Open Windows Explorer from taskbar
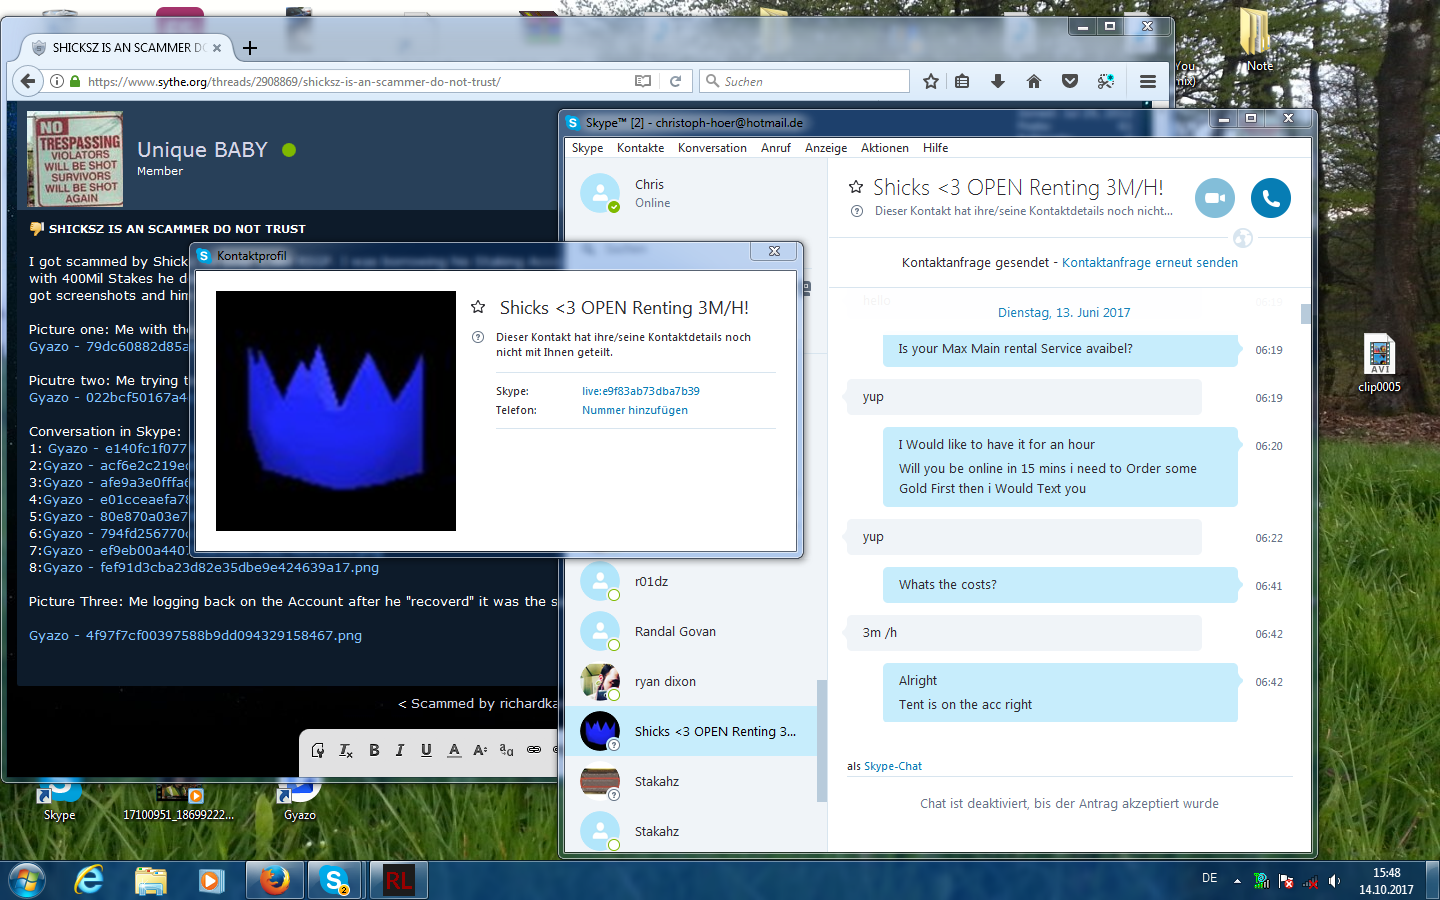The image size is (1440, 900). pos(151,880)
